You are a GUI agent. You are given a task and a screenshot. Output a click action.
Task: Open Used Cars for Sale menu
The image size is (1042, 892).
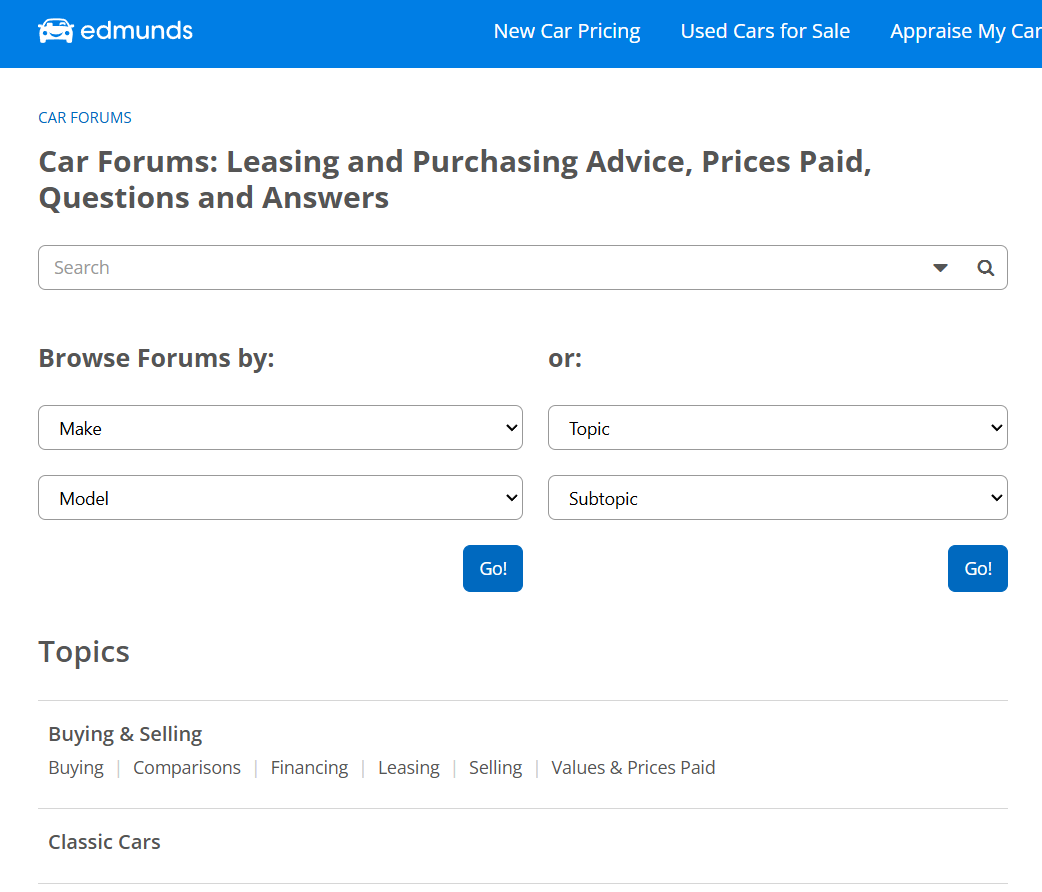tap(765, 31)
